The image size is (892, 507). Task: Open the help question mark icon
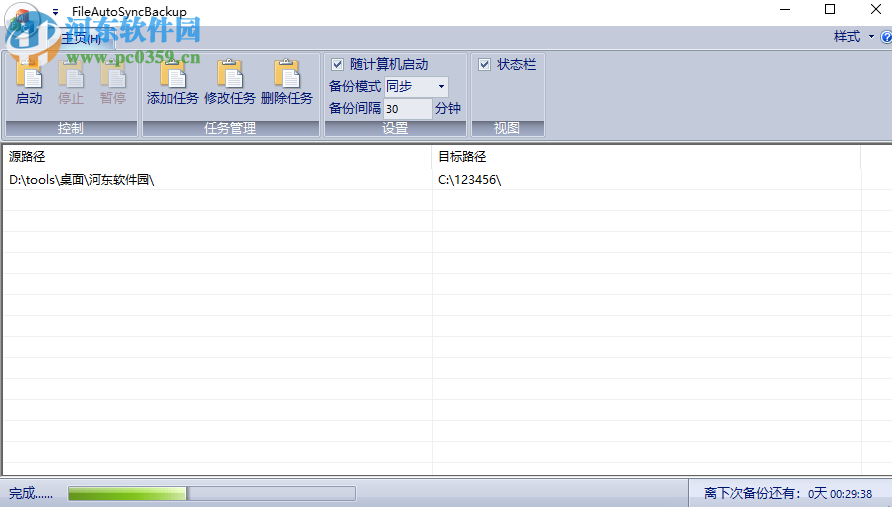[886, 37]
